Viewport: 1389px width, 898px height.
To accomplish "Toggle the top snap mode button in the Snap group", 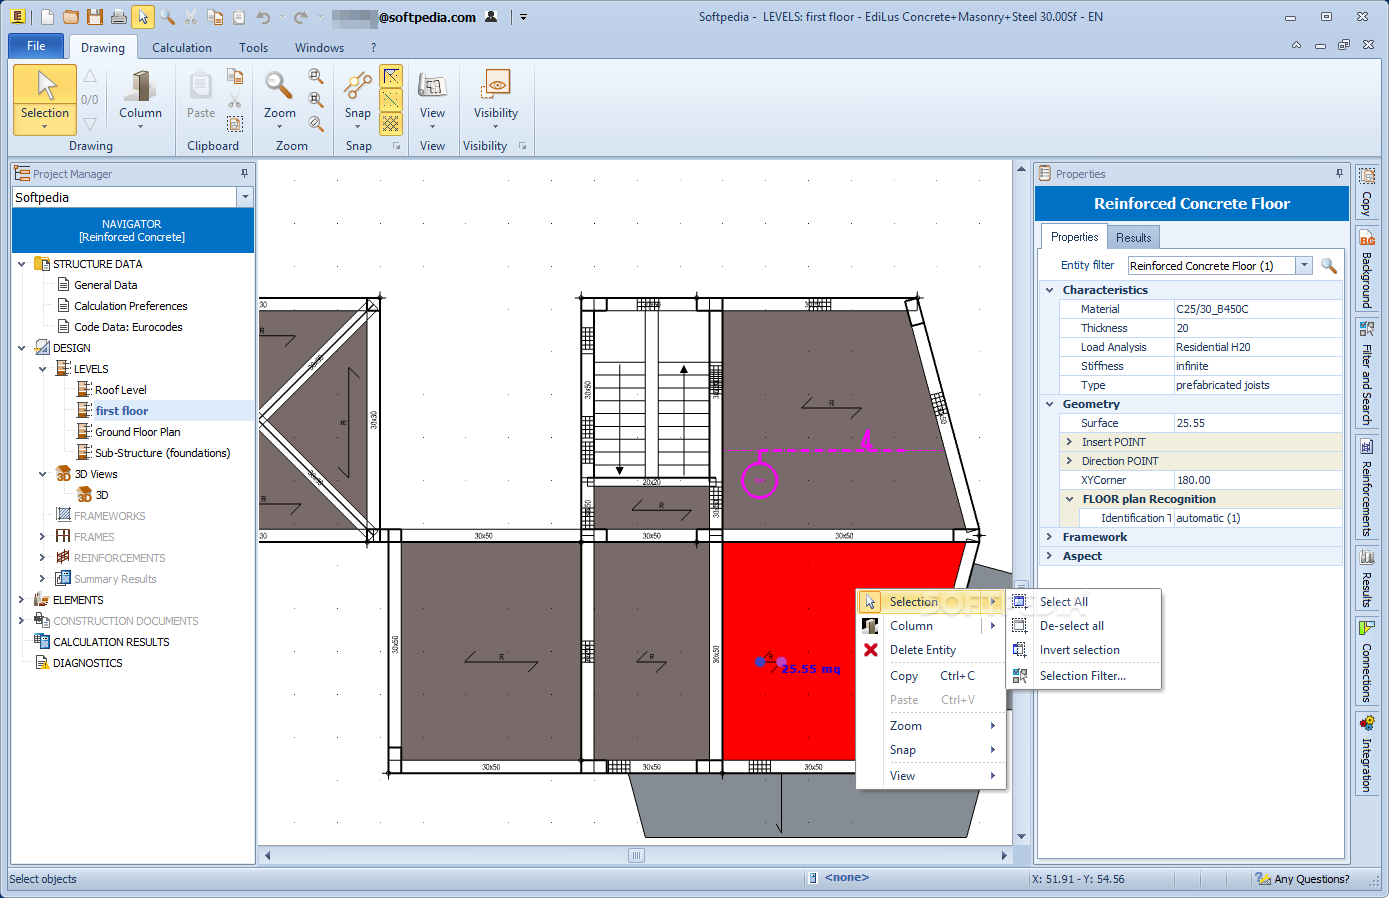I will point(391,76).
